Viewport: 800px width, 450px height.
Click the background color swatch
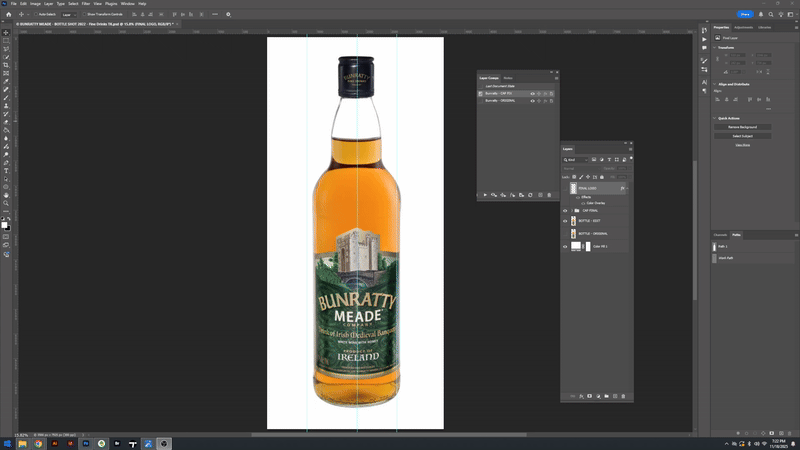coord(9,229)
